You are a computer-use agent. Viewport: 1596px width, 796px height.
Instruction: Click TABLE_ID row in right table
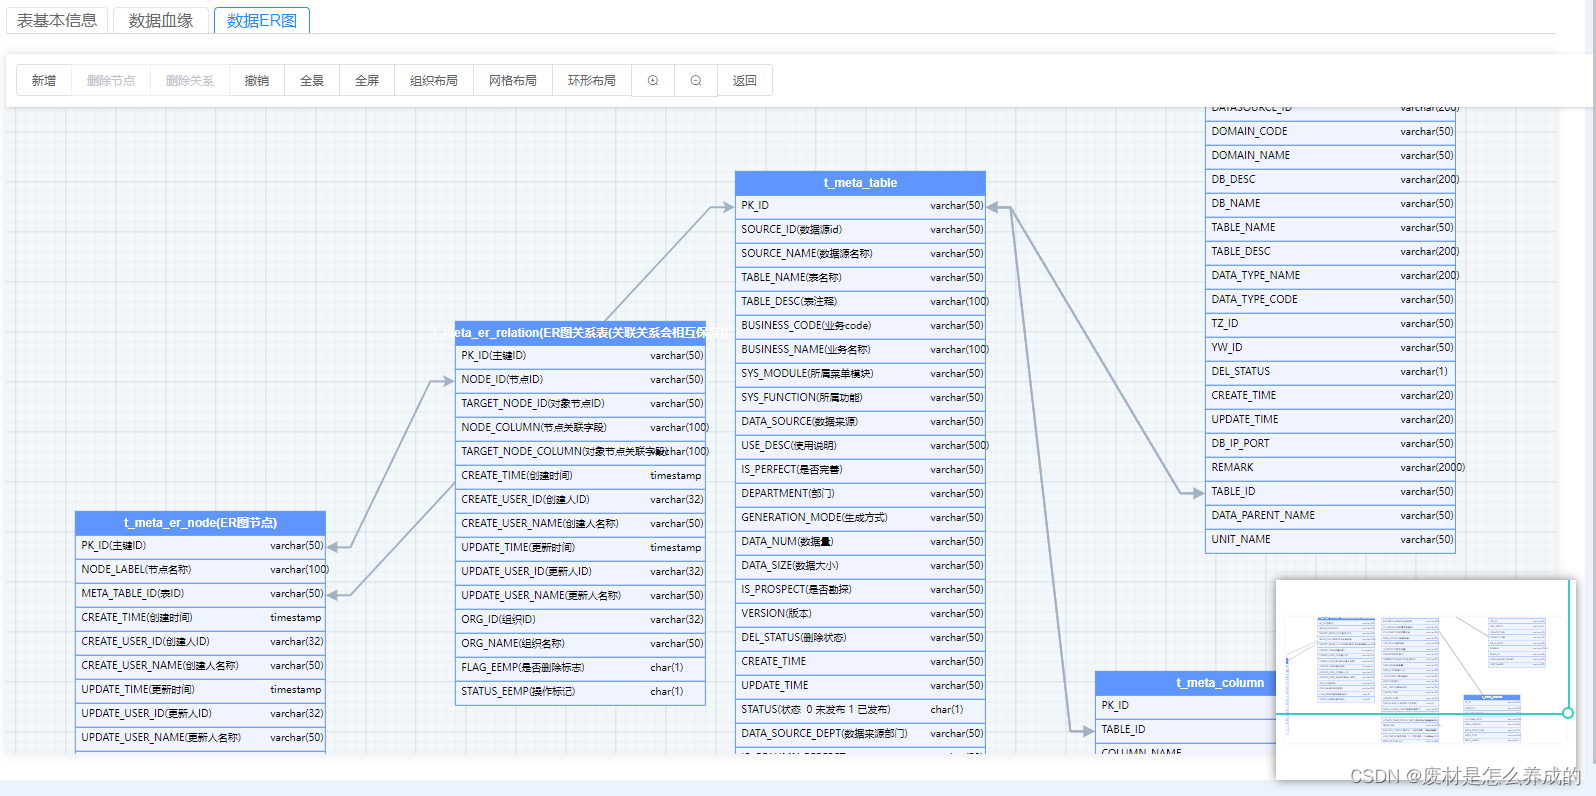[1330, 492]
